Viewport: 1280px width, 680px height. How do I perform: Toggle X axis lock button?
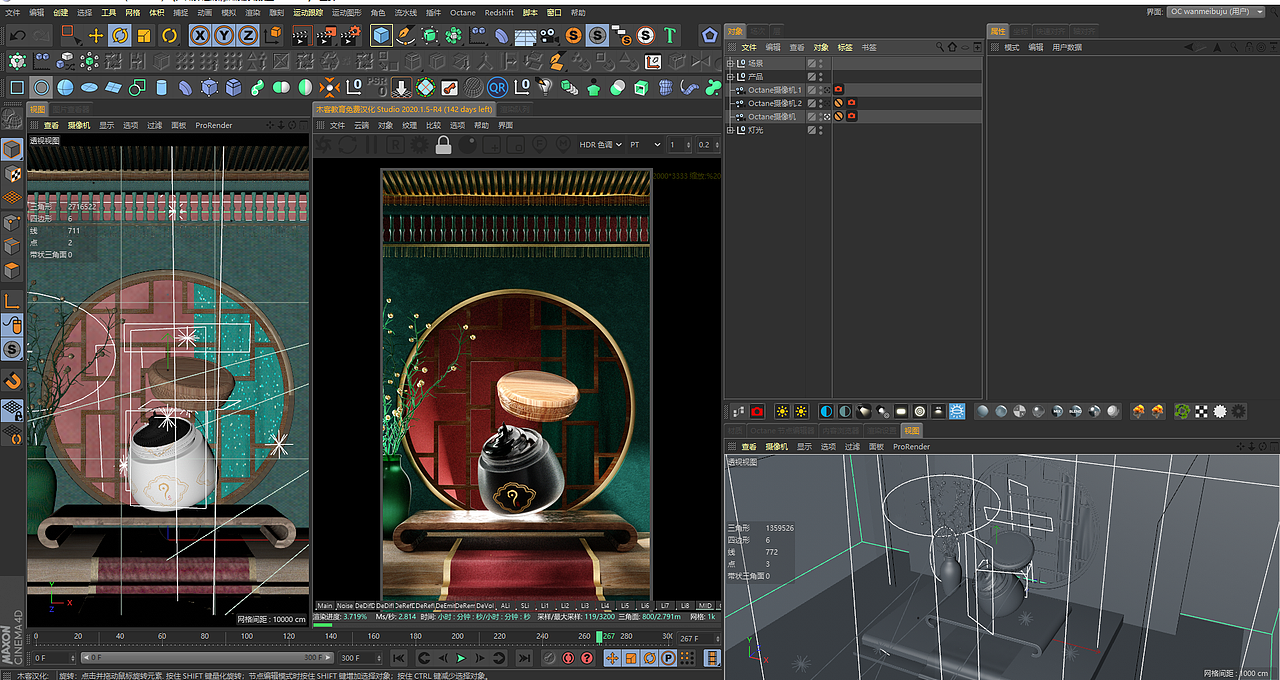(x=200, y=35)
